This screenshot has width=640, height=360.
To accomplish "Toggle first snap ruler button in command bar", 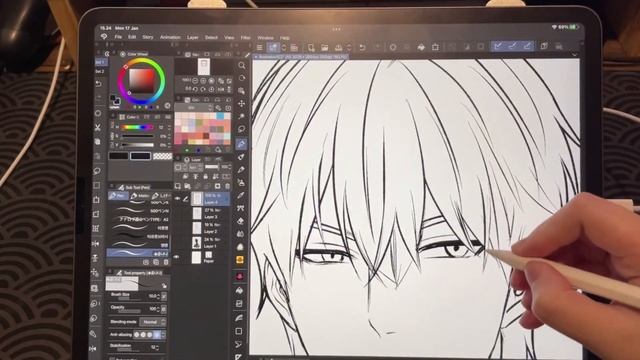I will pos(498,46).
